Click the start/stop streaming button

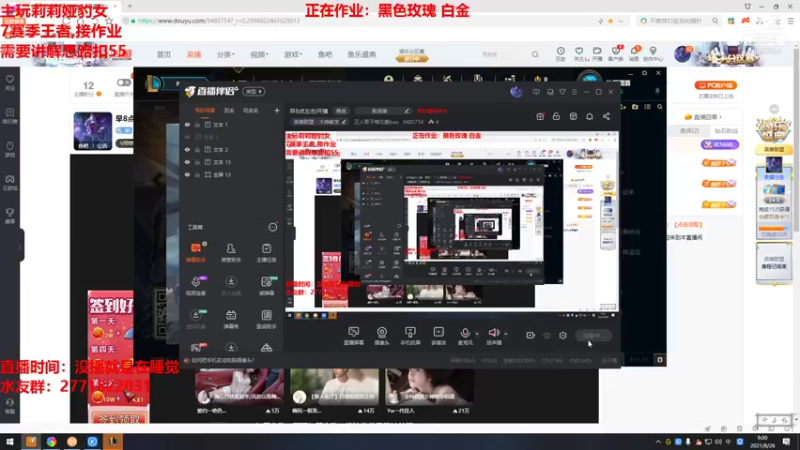click(593, 335)
